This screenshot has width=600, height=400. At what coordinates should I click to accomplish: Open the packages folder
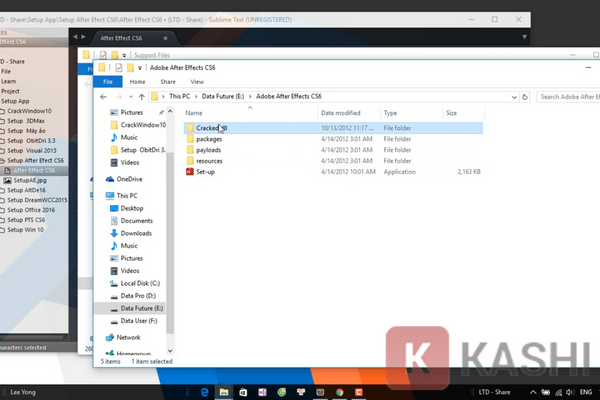tap(209, 139)
